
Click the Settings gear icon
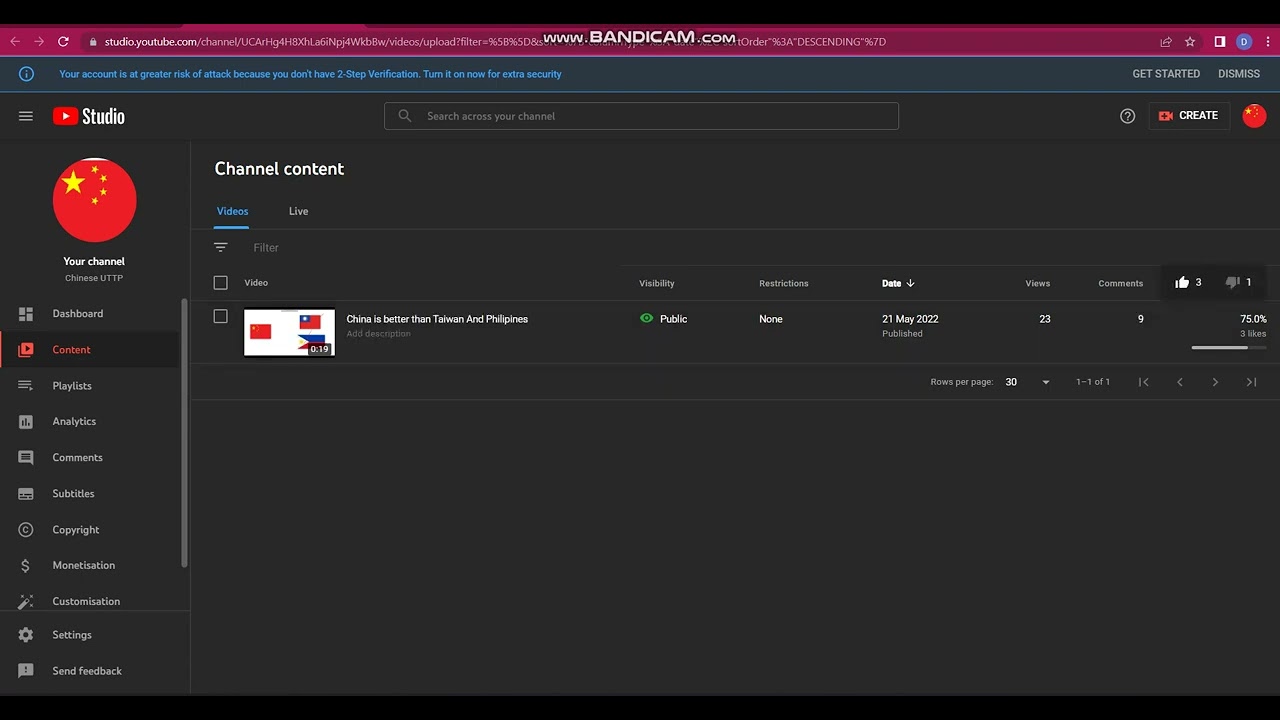pos(26,635)
